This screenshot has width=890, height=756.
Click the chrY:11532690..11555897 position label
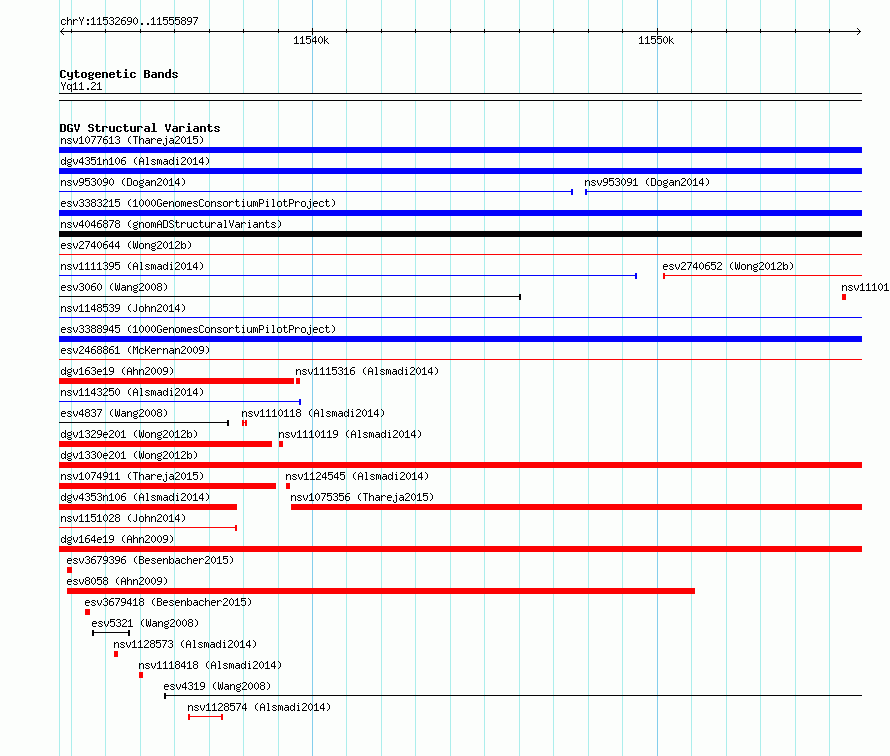pos(129,21)
